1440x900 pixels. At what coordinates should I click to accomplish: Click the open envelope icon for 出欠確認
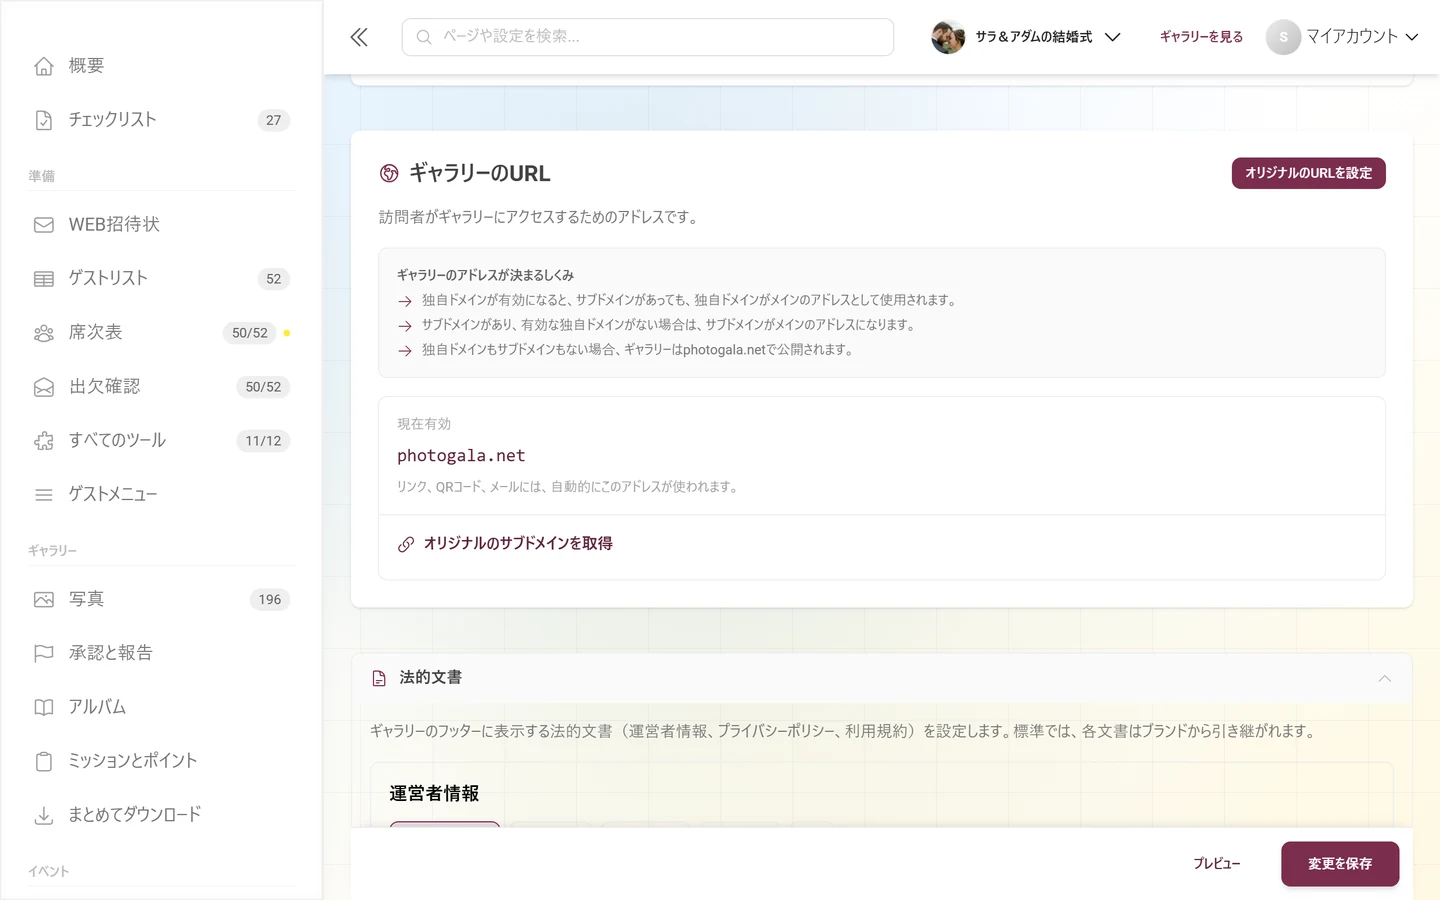tap(44, 387)
